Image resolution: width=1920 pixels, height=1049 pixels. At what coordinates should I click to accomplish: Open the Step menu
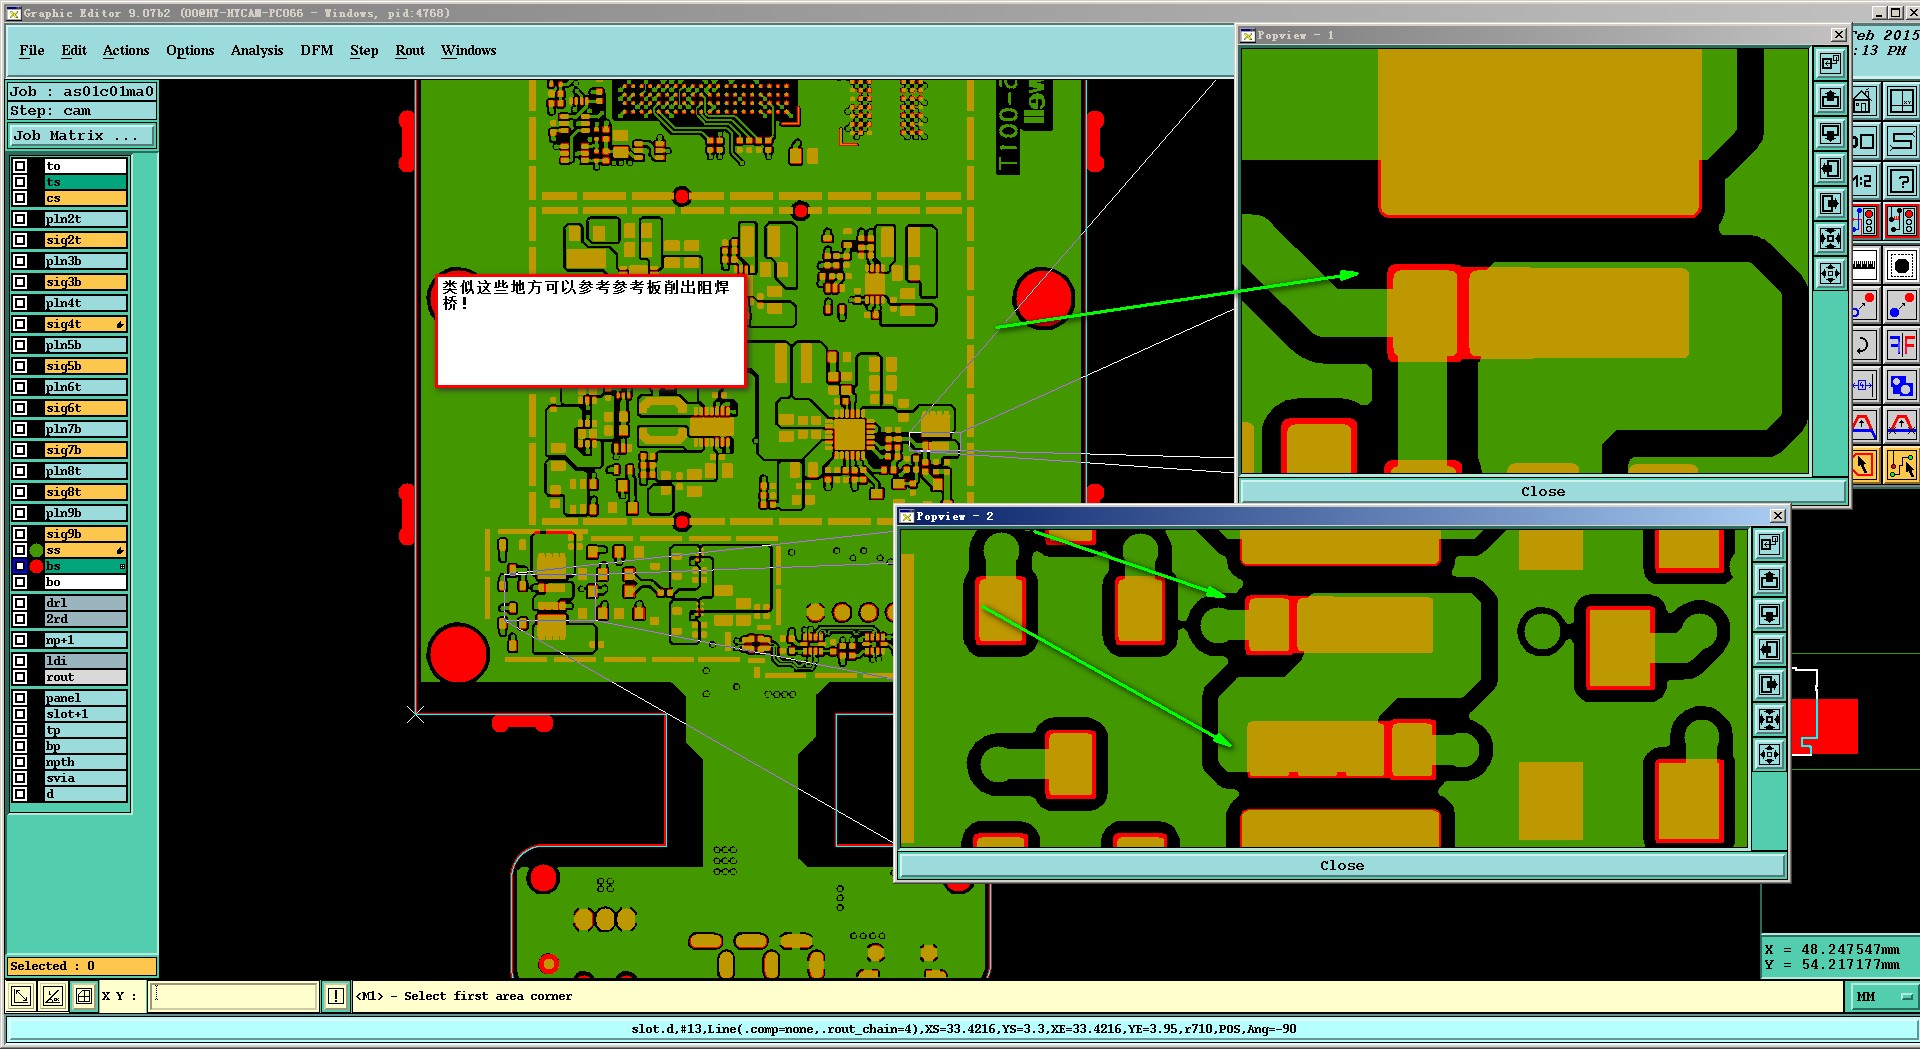pos(364,50)
